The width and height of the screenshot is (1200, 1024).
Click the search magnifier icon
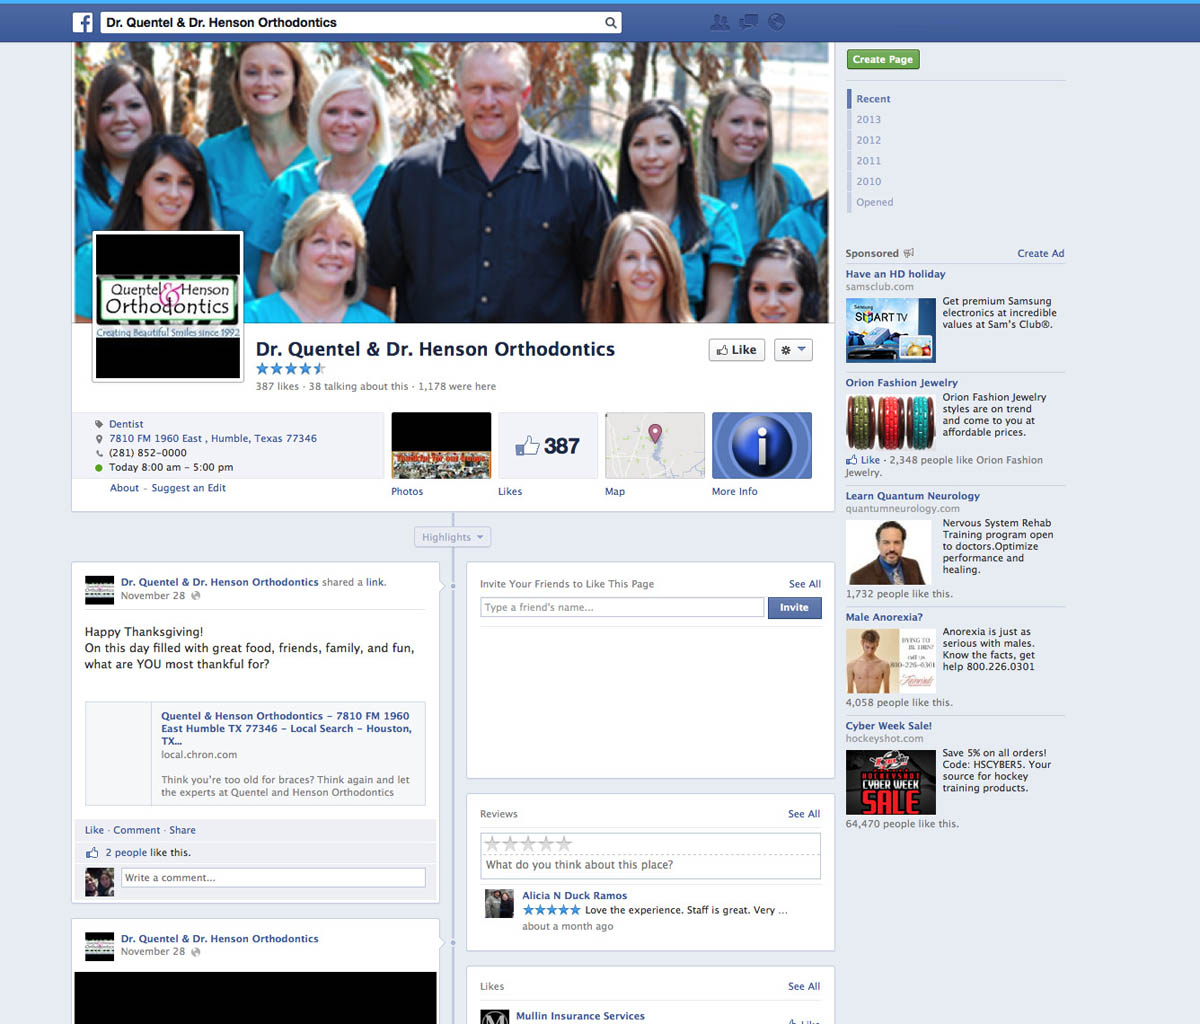pyautogui.click(x=610, y=22)
